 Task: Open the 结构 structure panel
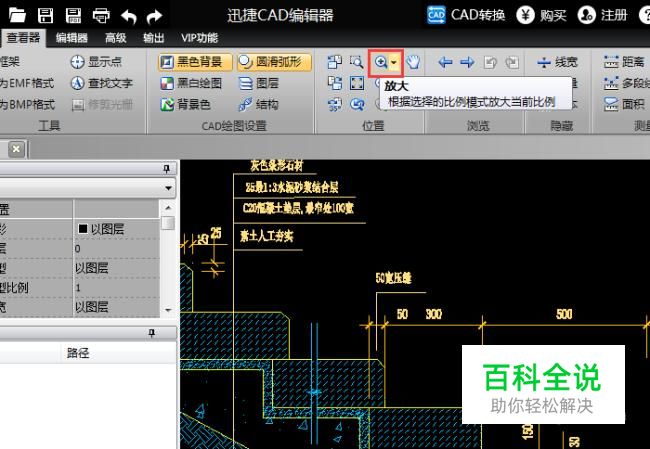pos(259,104)
